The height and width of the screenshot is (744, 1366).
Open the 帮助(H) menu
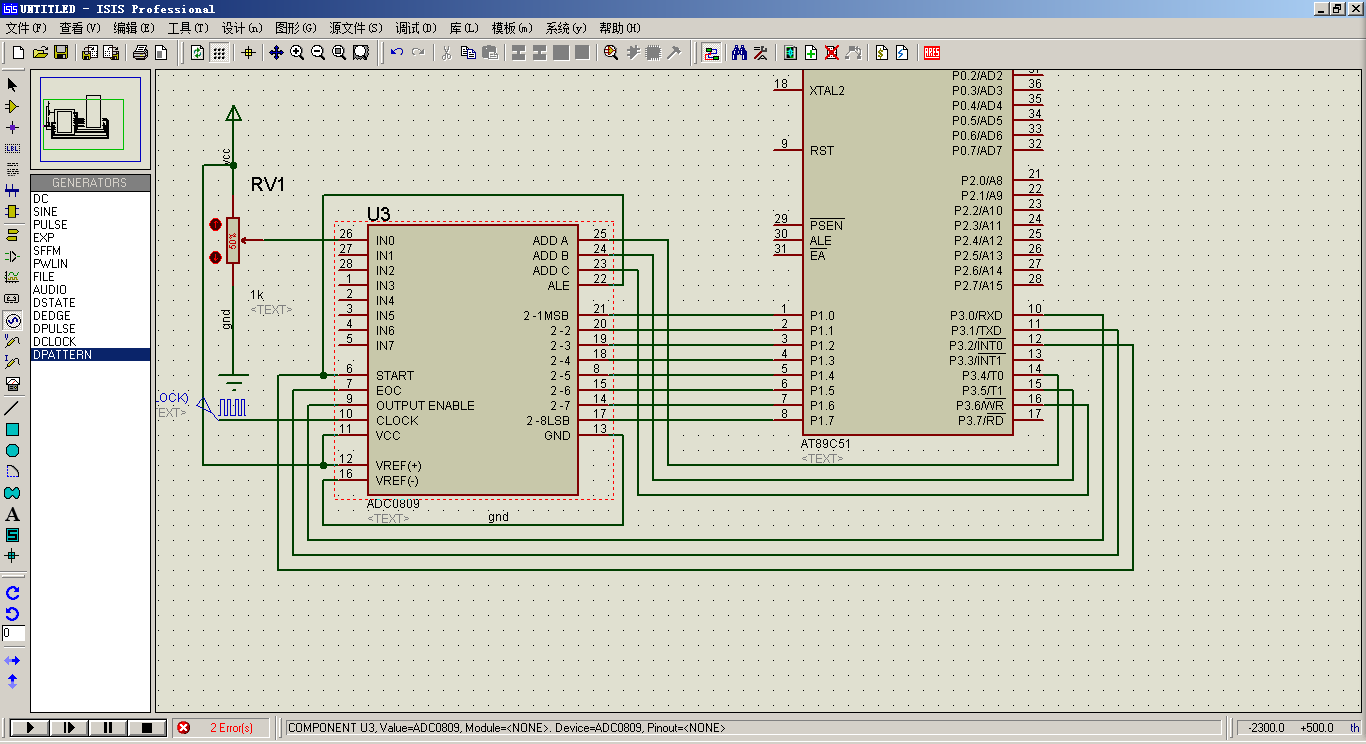(620, 28)
